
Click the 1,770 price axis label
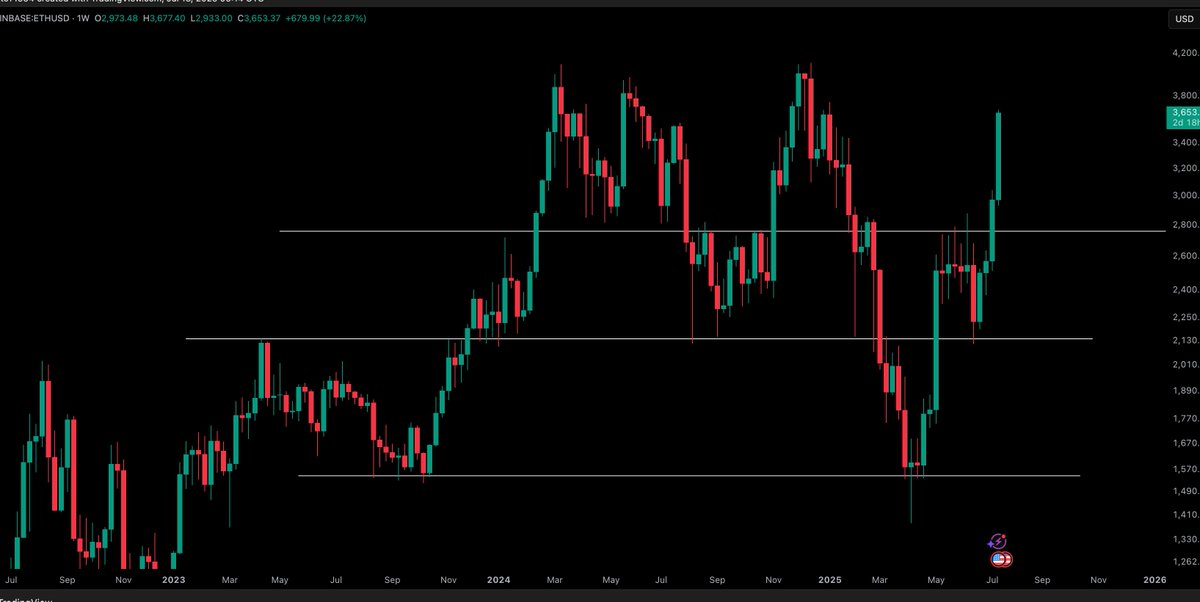[1184, 419]
